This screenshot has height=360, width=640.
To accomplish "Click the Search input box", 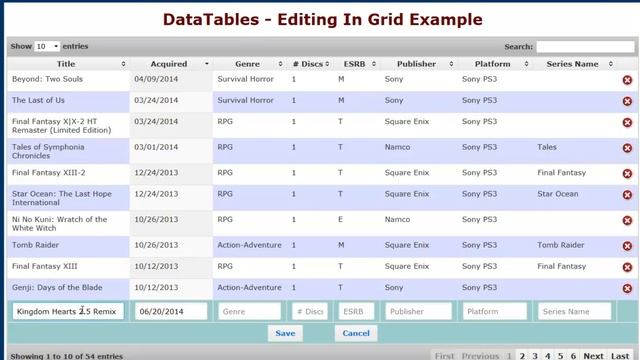I will tap(585, 47).
